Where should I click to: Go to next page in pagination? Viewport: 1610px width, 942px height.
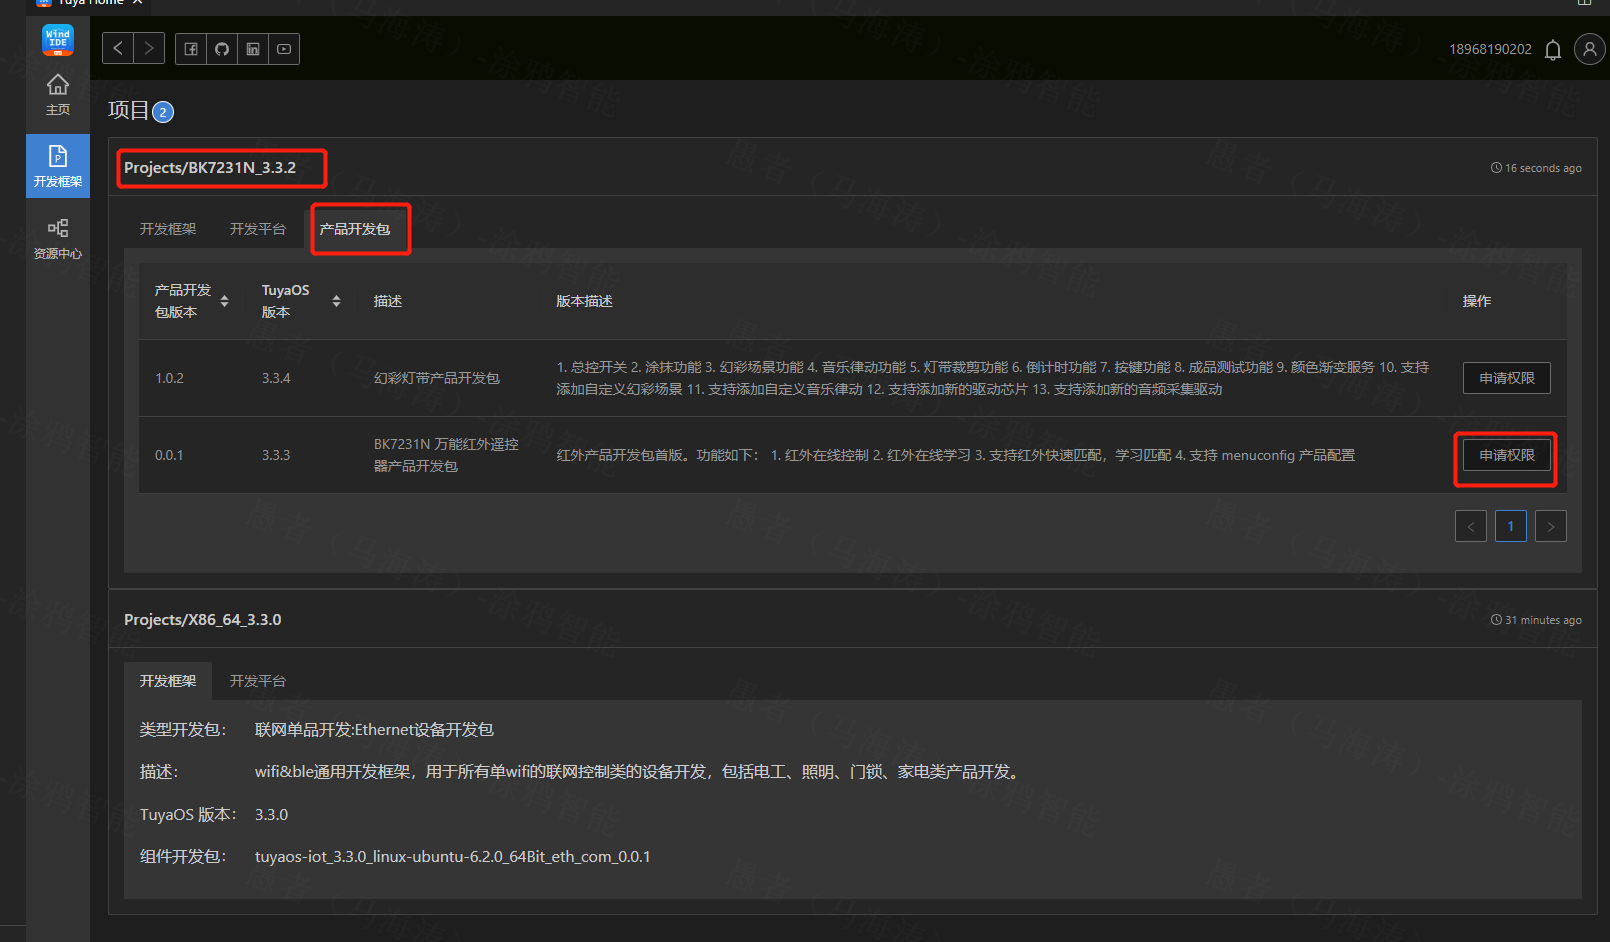point(1550,526)
